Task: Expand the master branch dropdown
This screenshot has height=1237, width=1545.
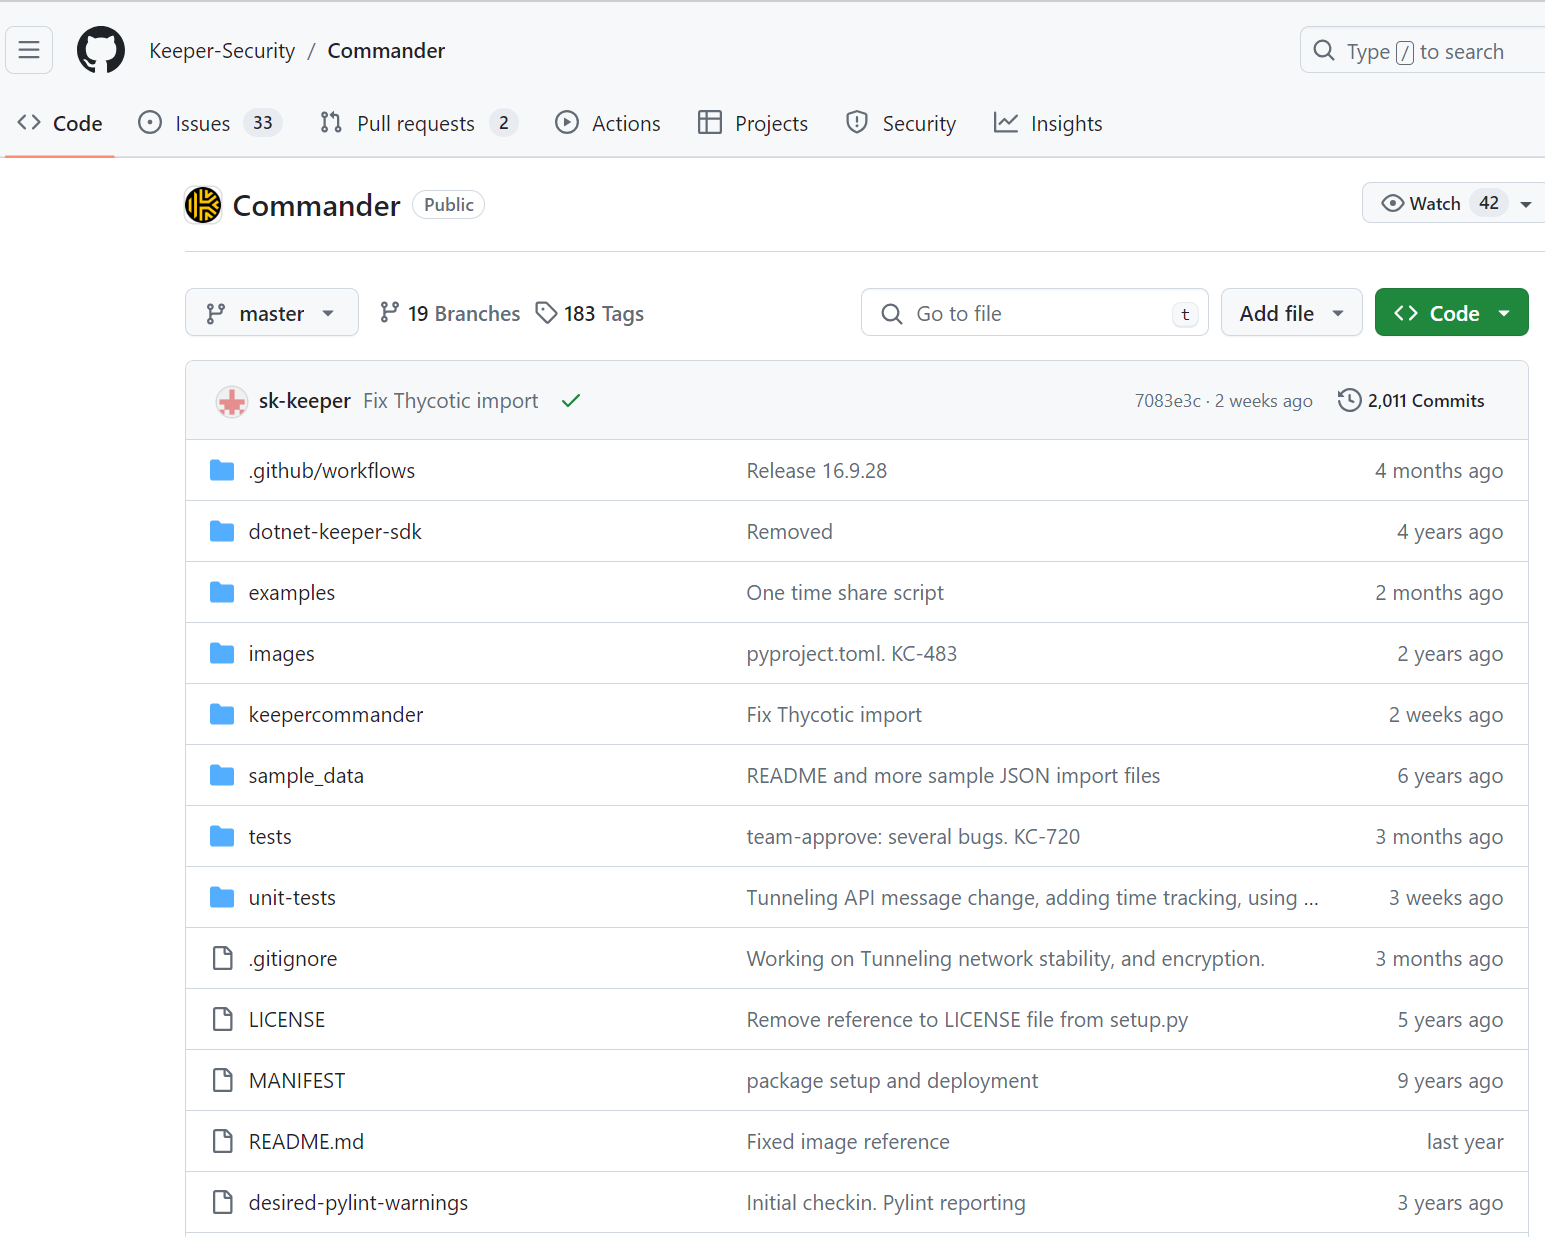Action: (x=271, y=313)
